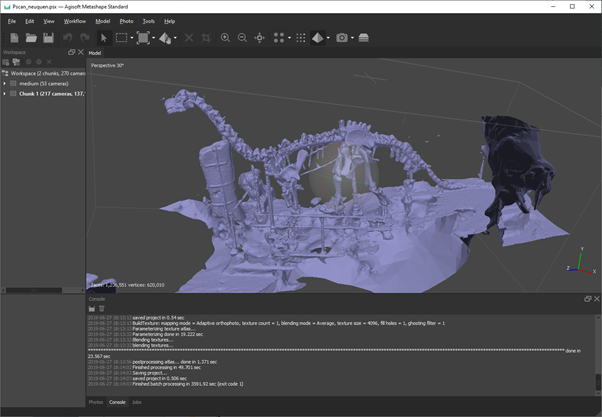Click the Zoom in magnifier icon
Image resolution: width=602 pixels, height=417 pixels.
click(x=225, y=38)
